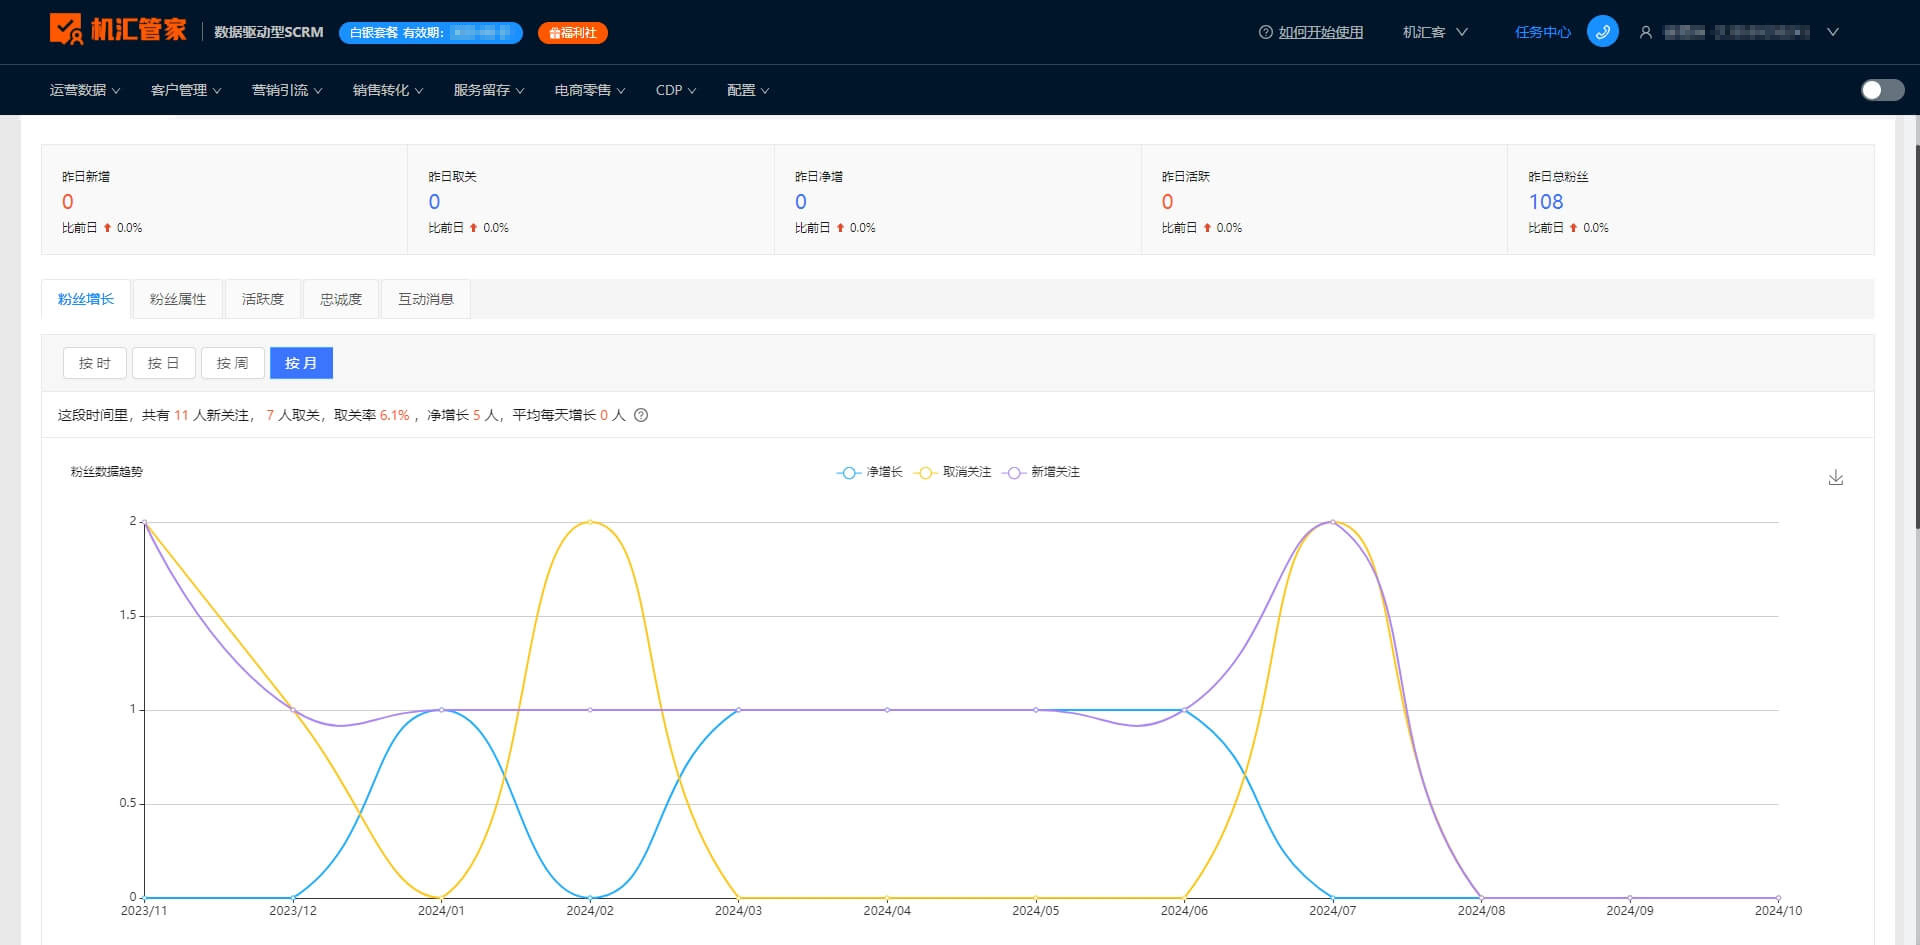1920x945 pixels.
Task: Open the phone call icon button
Action: click(1602, 32)
